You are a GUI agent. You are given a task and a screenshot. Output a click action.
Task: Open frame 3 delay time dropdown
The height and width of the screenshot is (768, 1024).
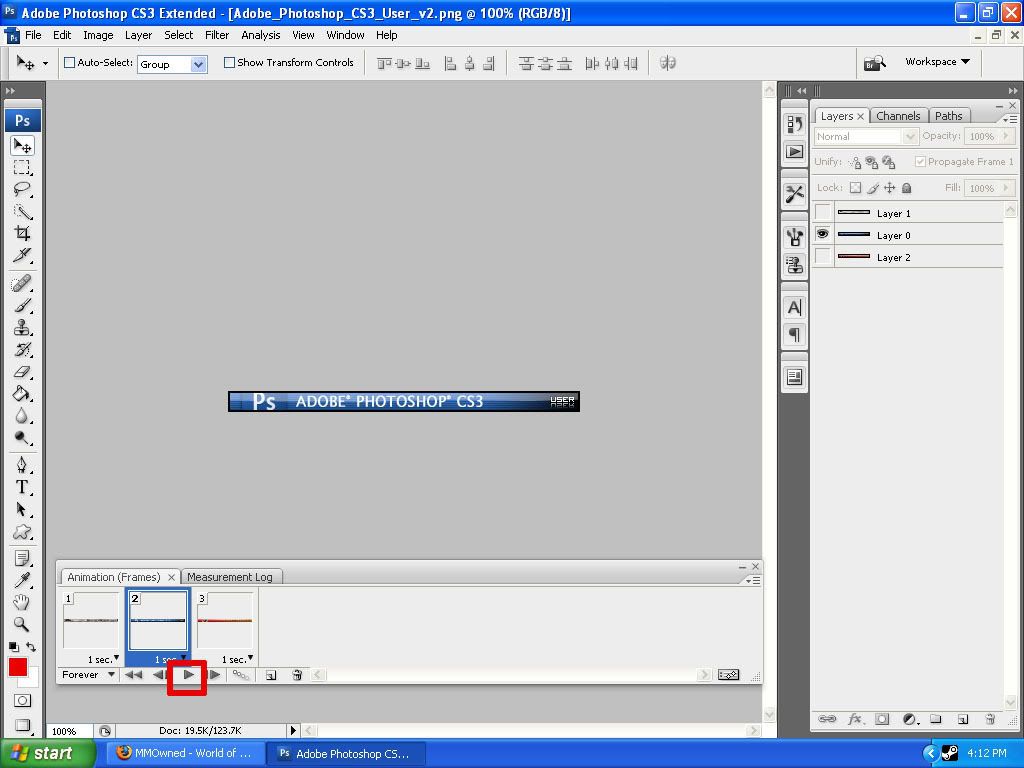(x=237, y=659)
